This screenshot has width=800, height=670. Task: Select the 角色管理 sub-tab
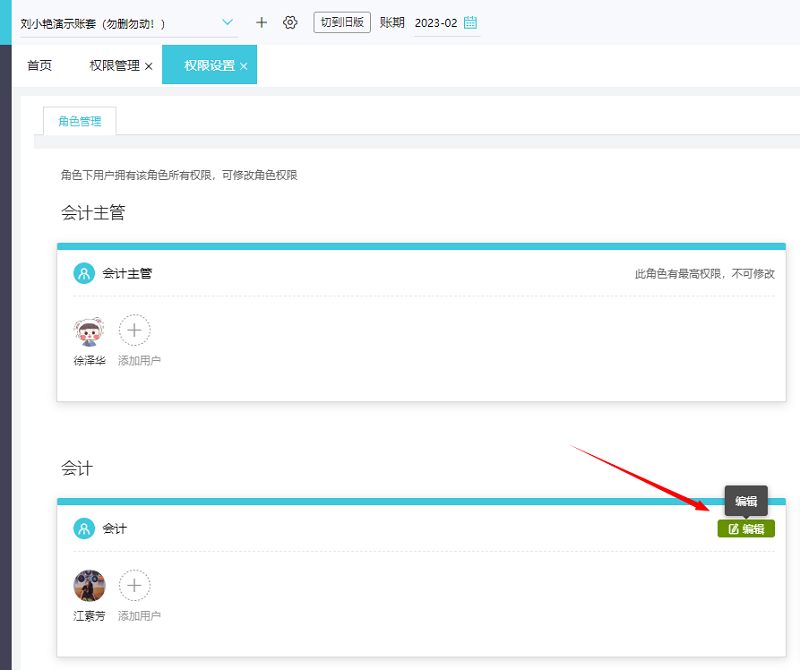(x=80, y=121)
